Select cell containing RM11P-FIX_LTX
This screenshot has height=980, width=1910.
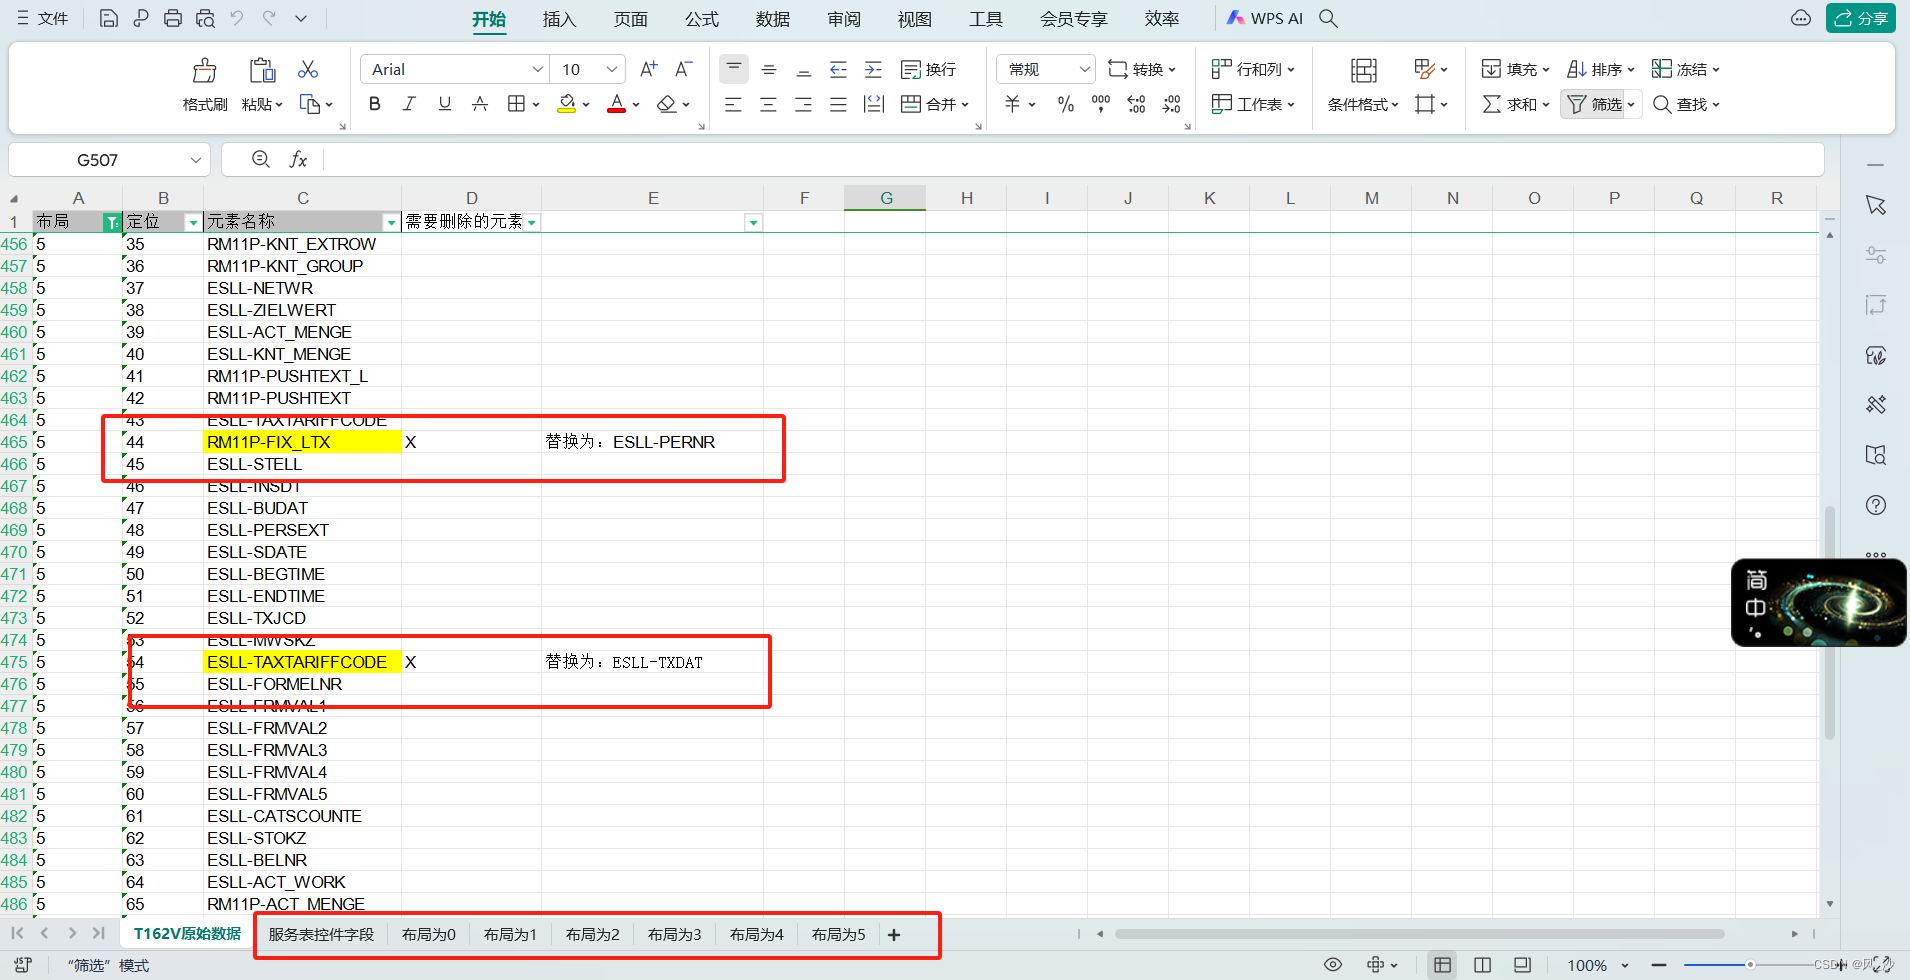[302, 442]
